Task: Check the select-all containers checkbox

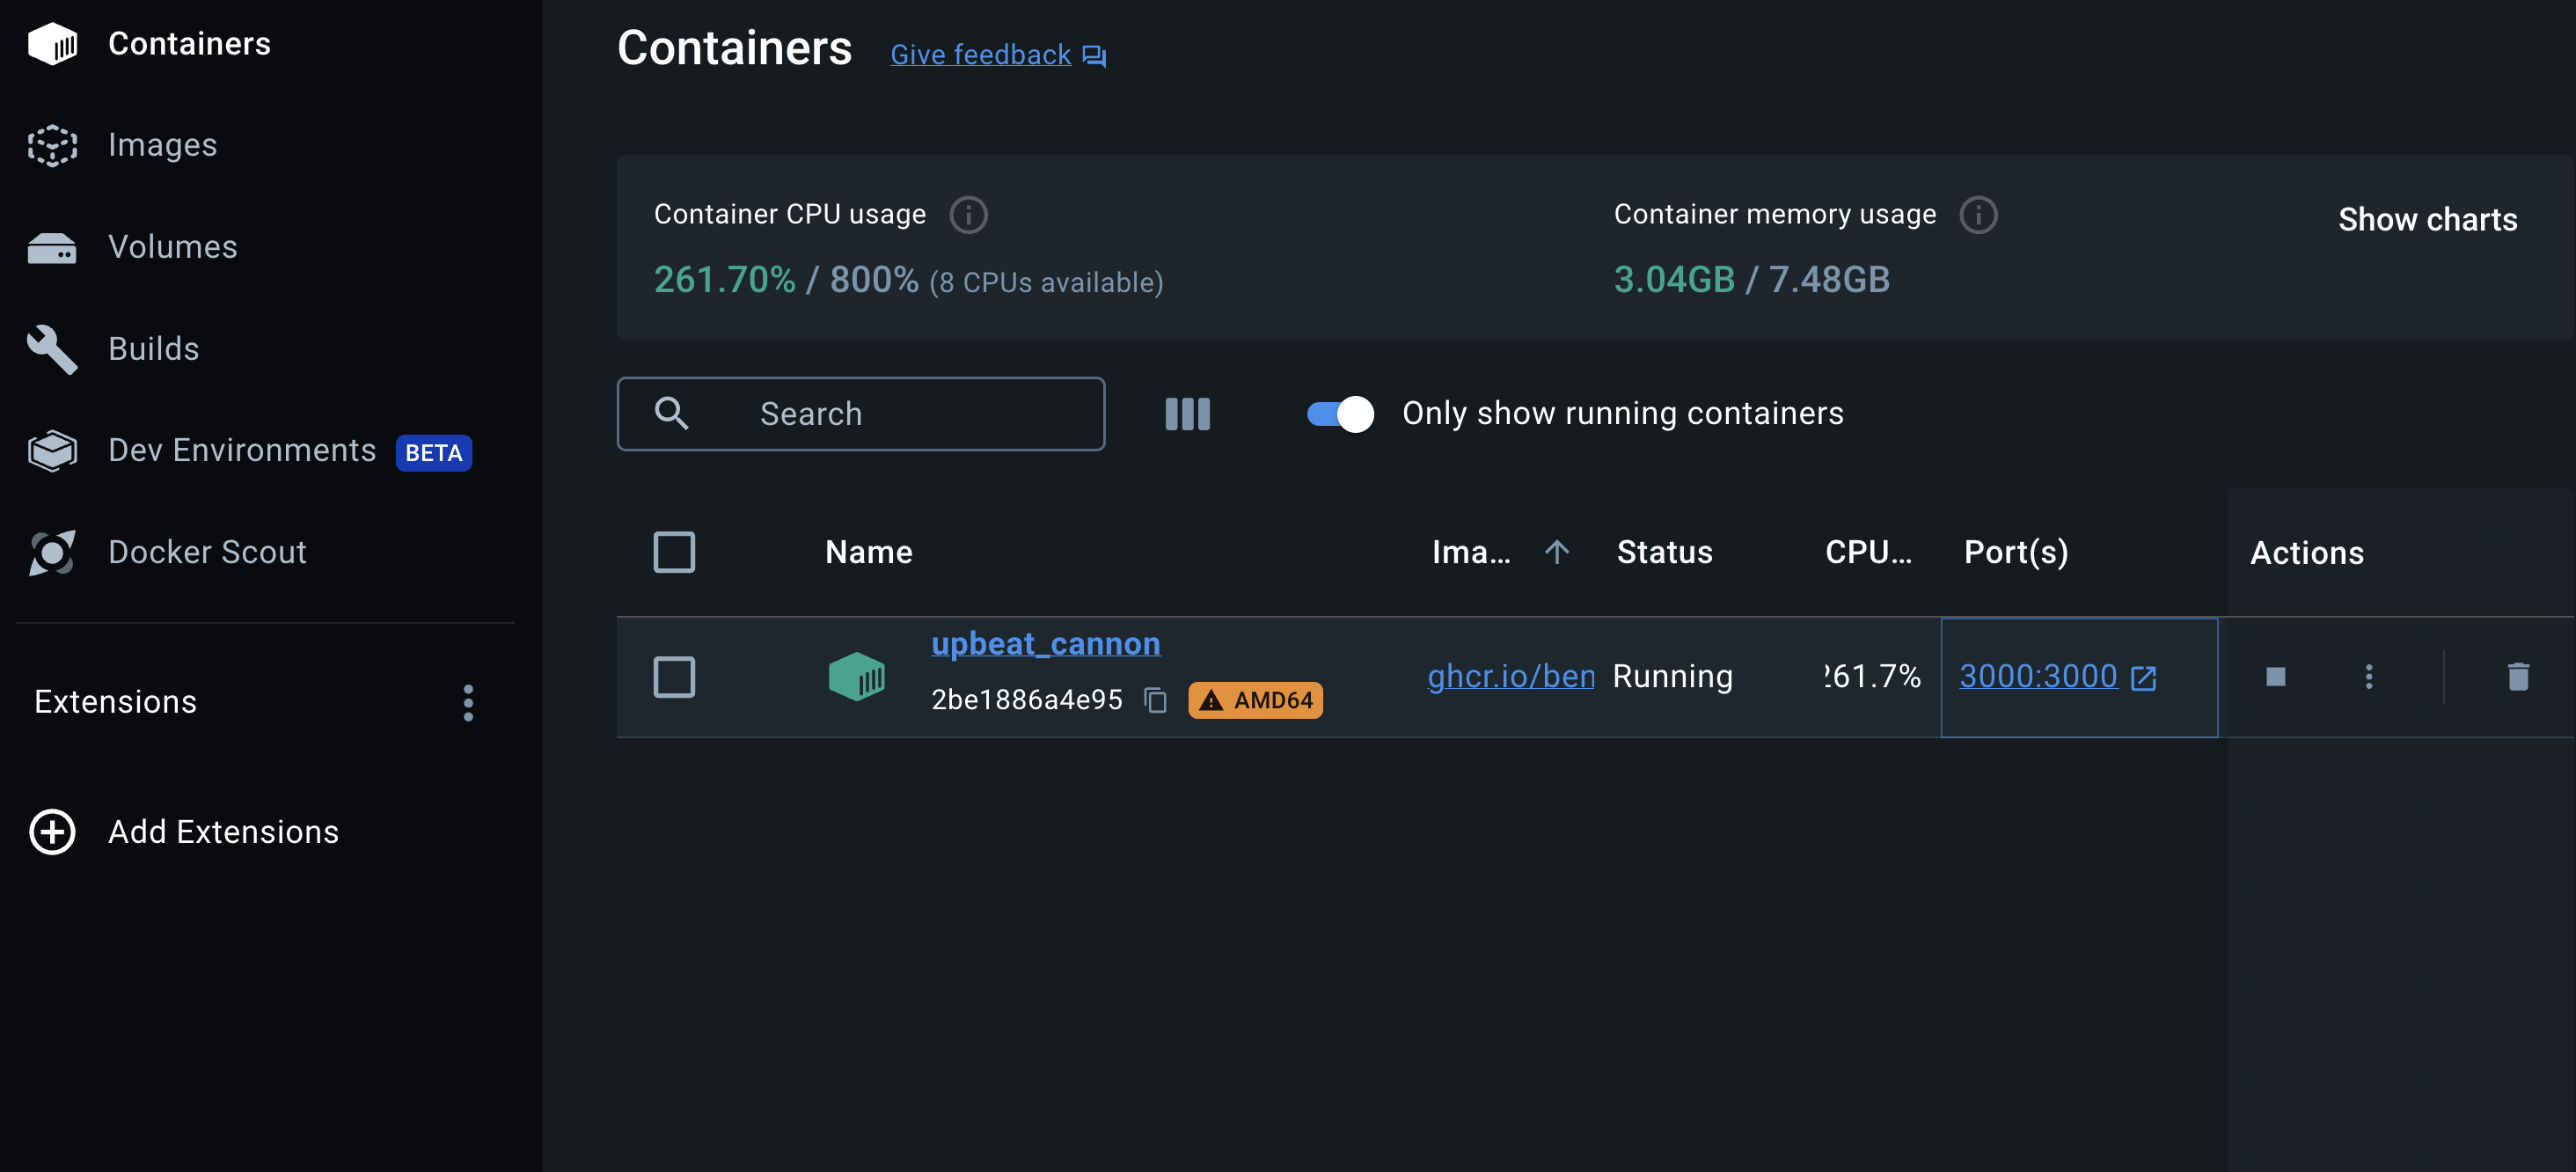Action: 674,551
